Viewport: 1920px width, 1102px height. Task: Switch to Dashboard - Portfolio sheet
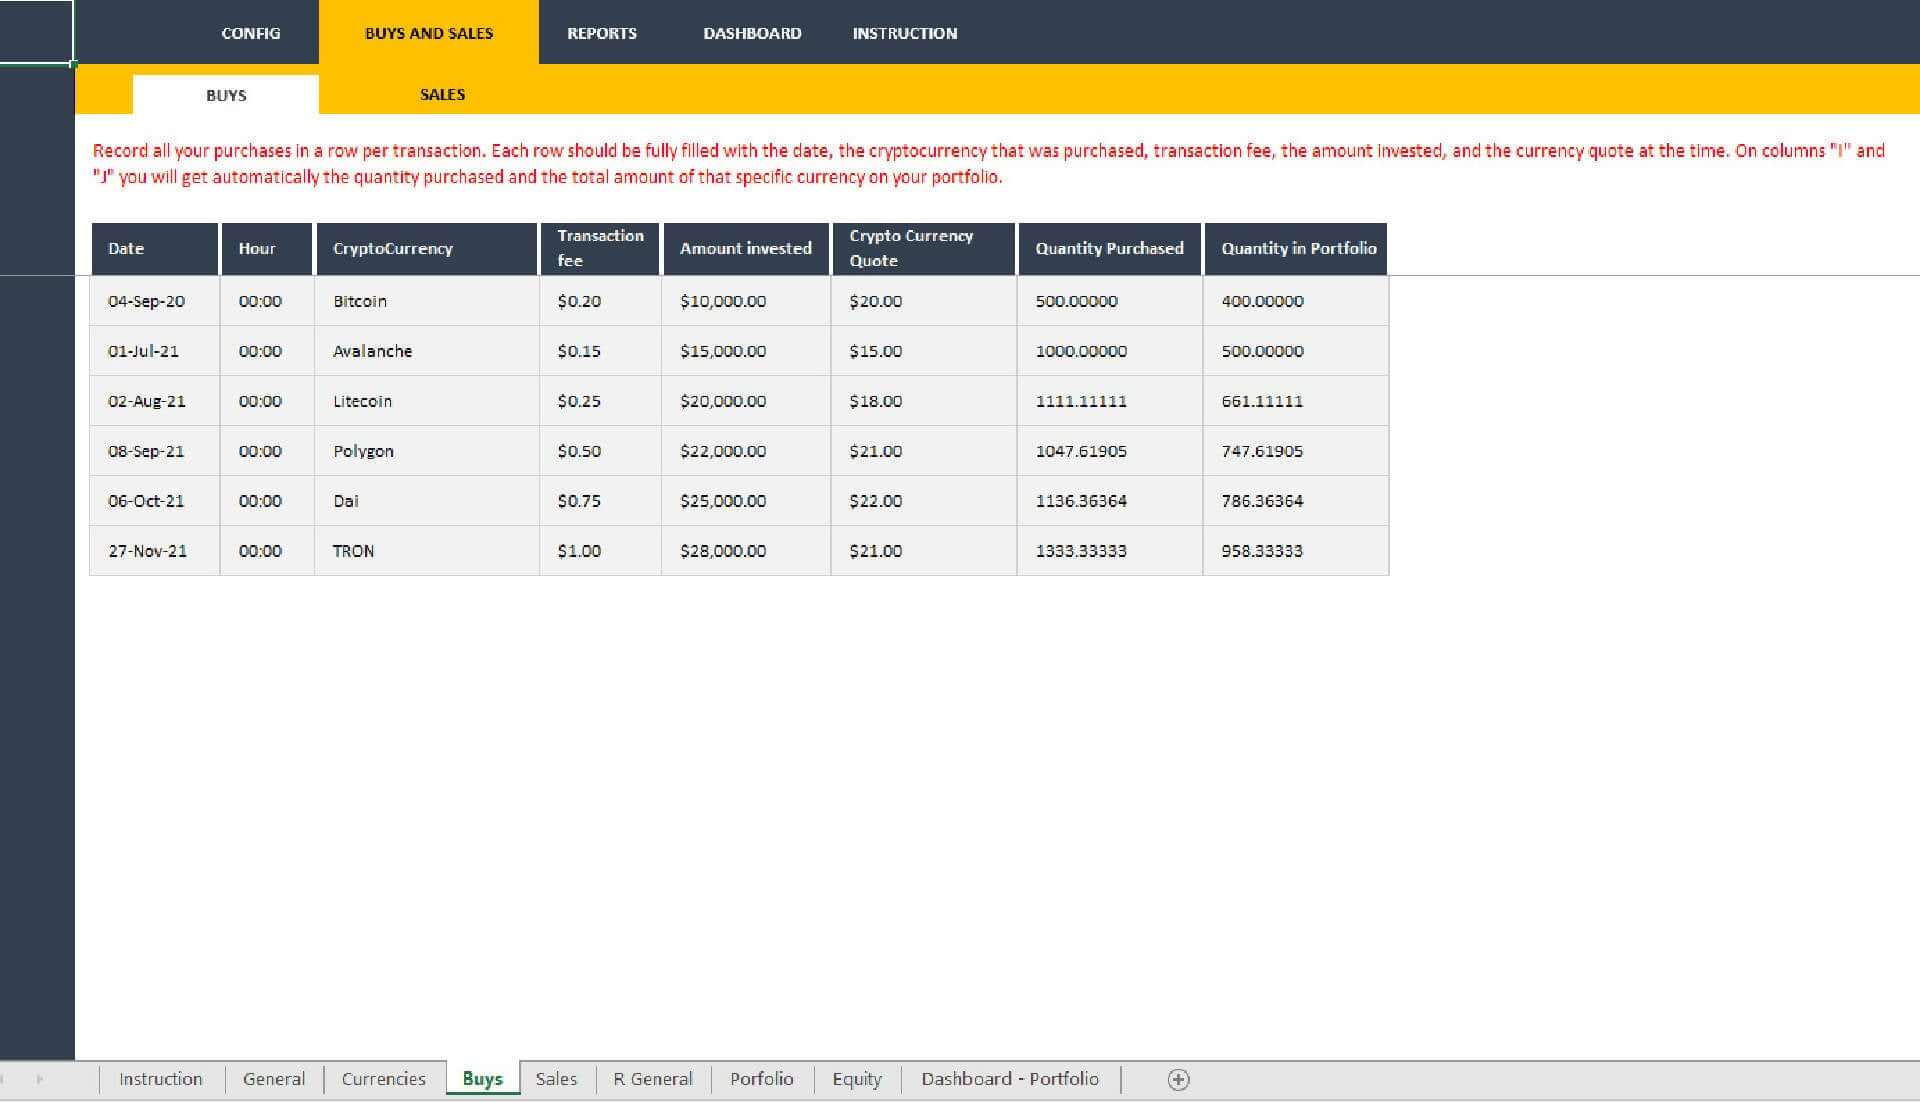1010,1077
